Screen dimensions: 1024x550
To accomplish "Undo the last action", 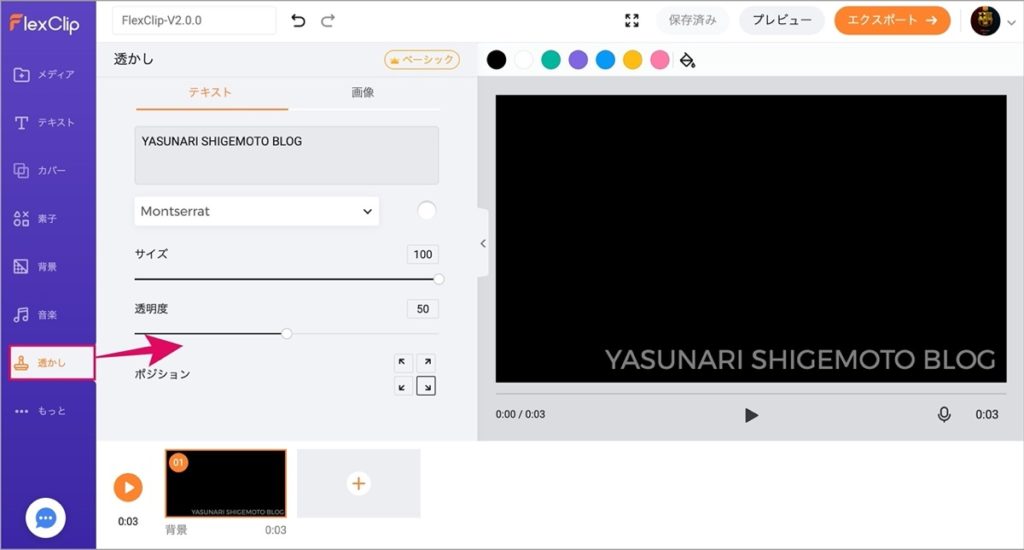I will (x=298, y=21).
